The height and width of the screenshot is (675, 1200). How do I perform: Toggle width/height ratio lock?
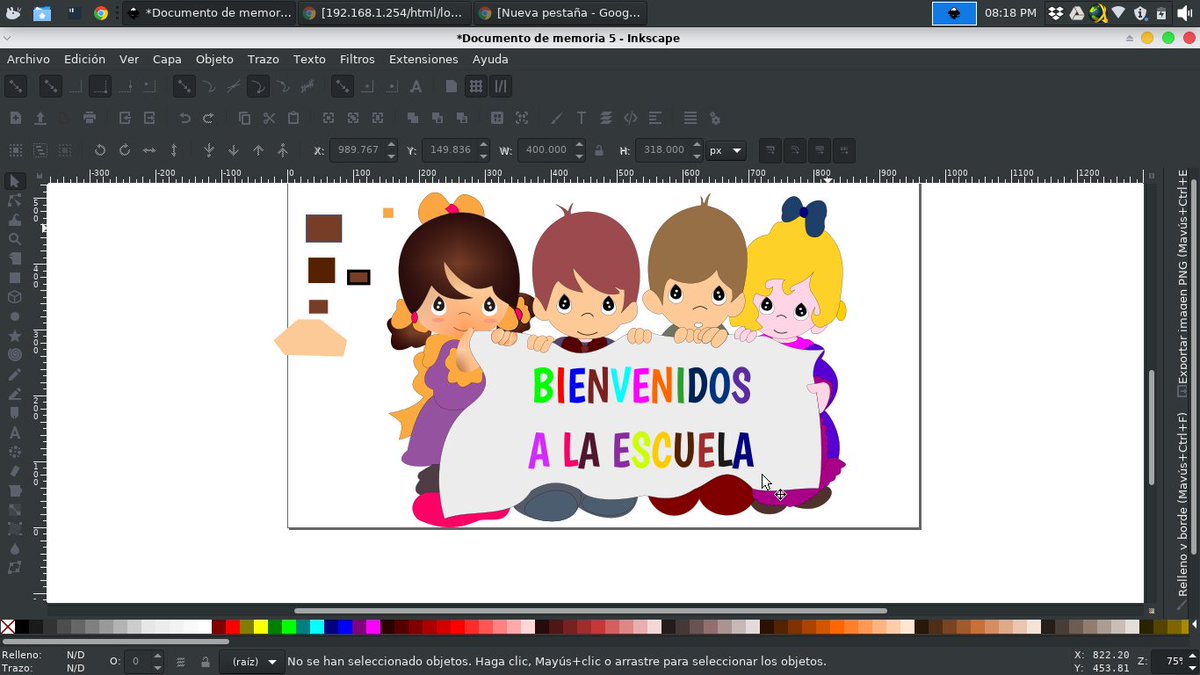click(599, 151)
